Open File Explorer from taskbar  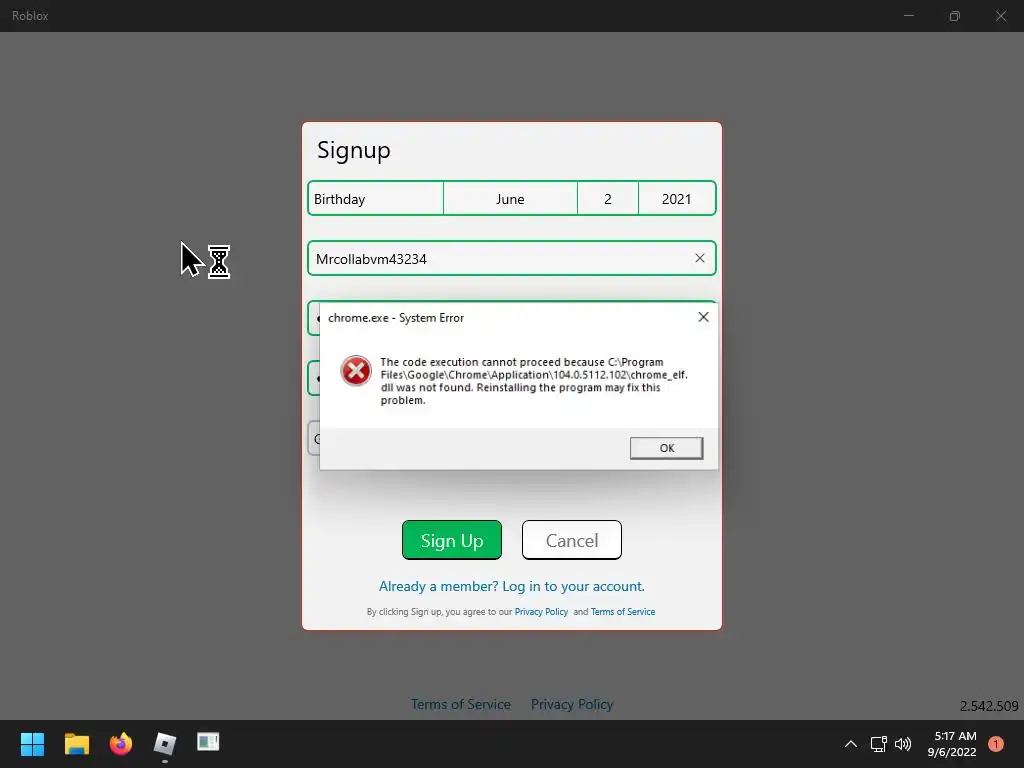click(76, 743)
